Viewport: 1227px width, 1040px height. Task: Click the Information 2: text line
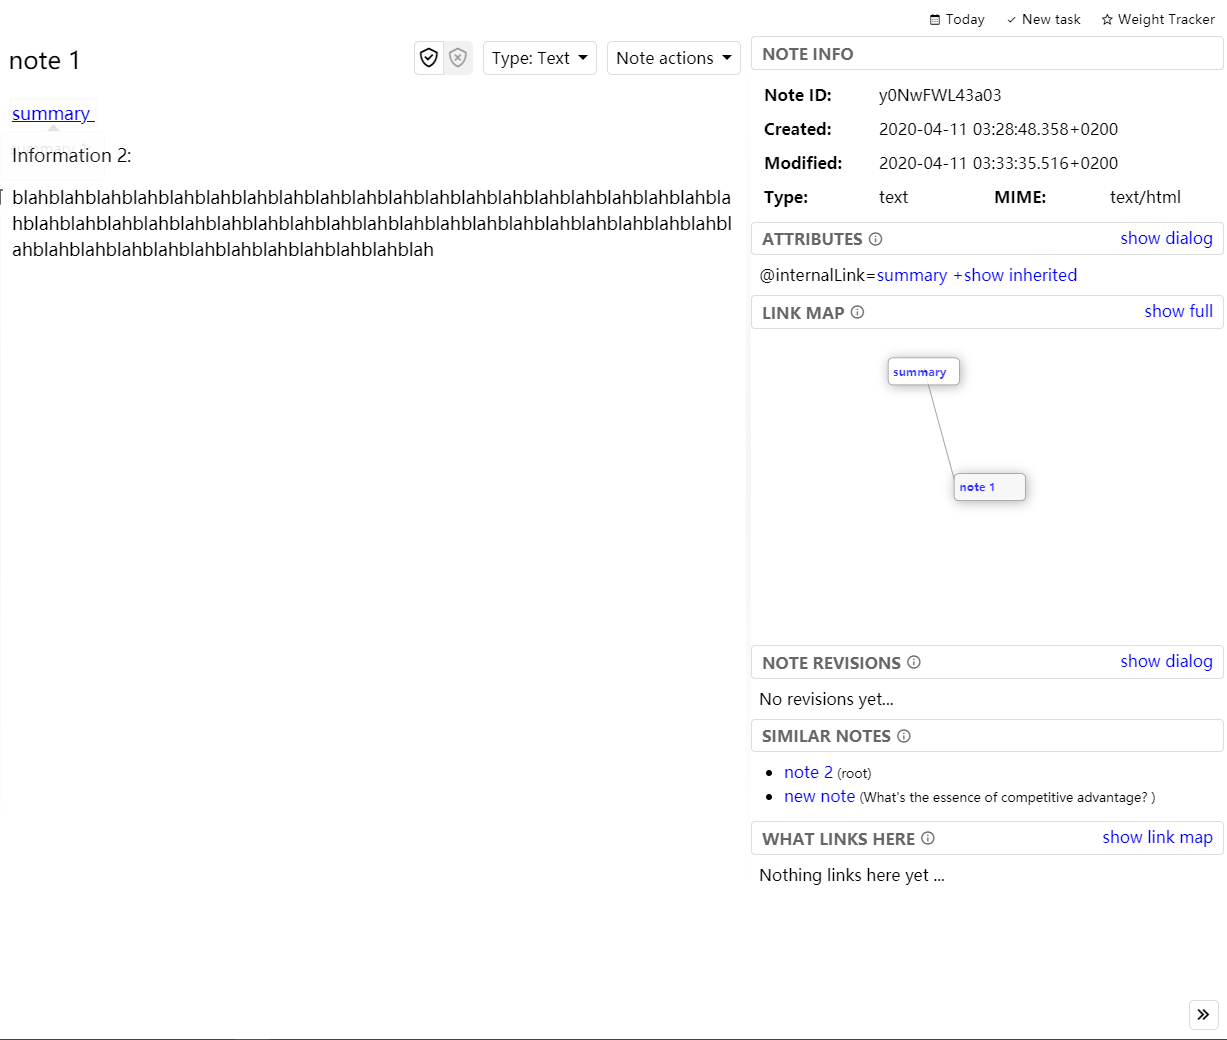pos(72,155)
